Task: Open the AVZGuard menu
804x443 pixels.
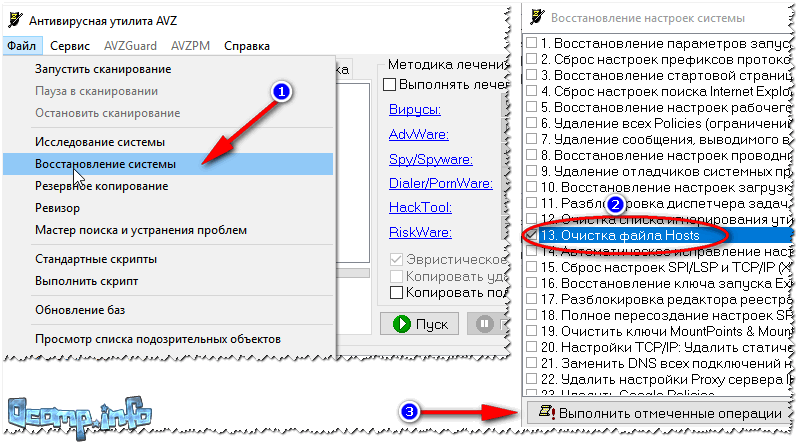Action: click(x=130, y=46)
